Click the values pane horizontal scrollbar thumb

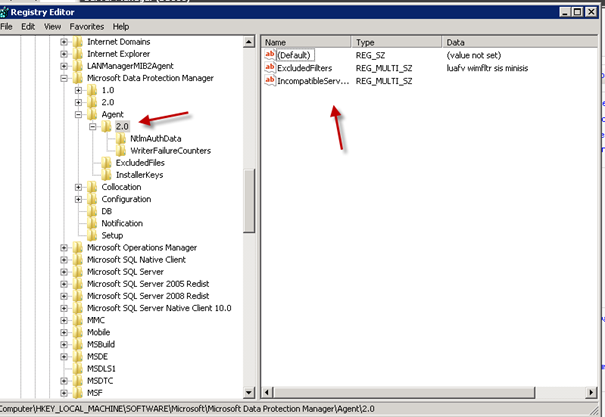[404, 393]
